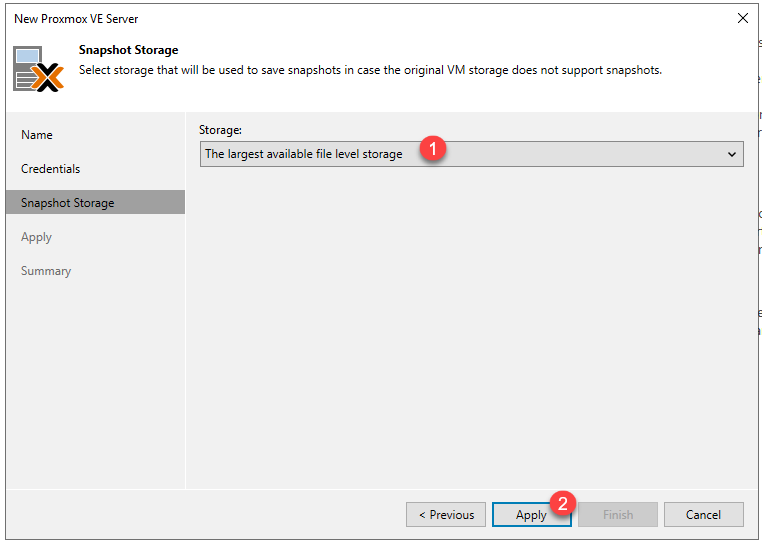Click the disabled Finish button
This screenshot has width=762, height=543.
pos(618,514)
